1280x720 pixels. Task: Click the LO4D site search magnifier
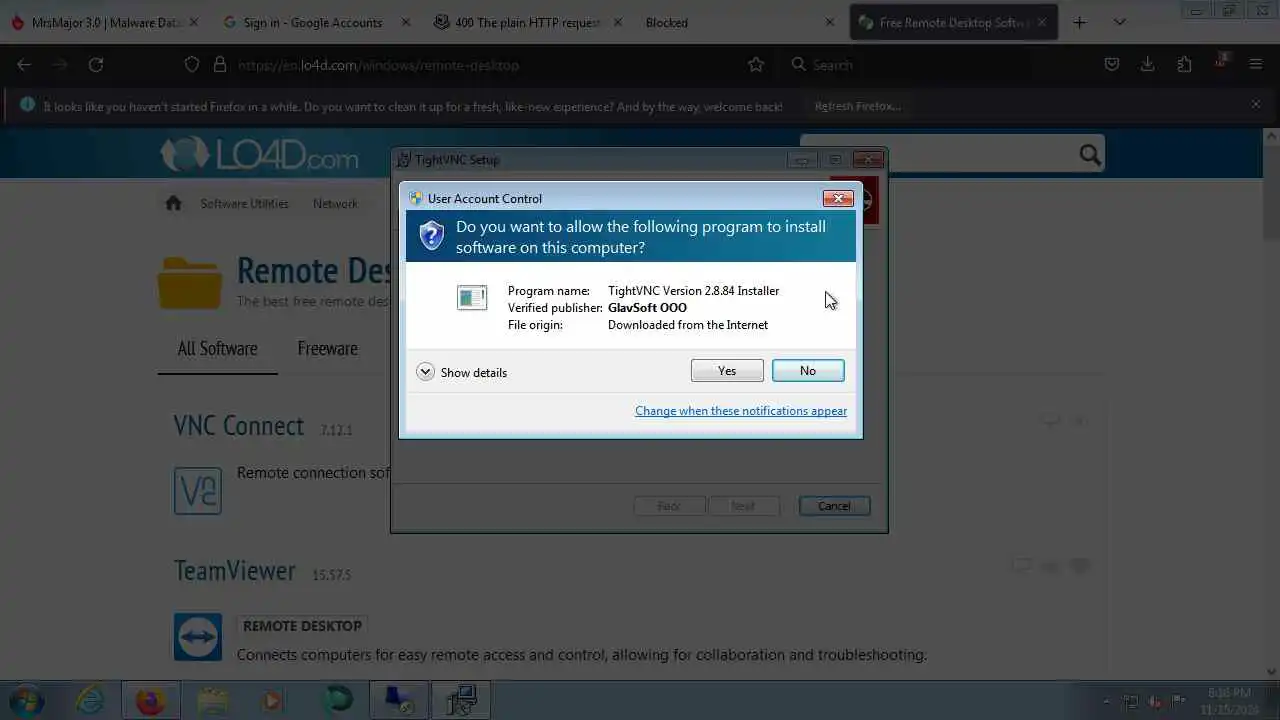(1090, 154)
